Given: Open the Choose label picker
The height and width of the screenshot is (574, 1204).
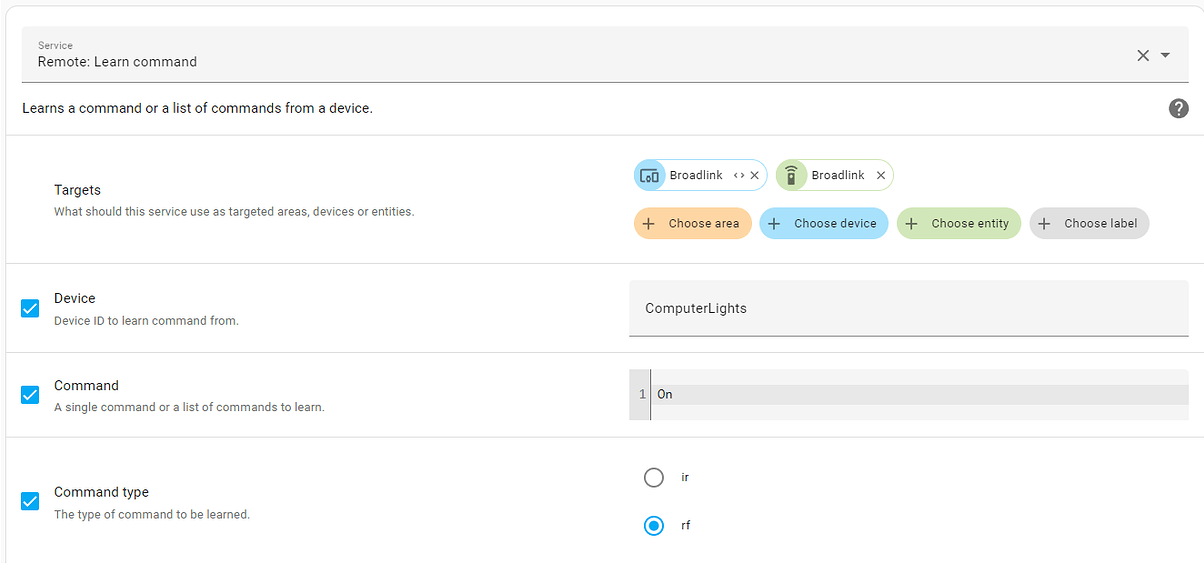Looking at the screenshot, I should point(1089,223).
